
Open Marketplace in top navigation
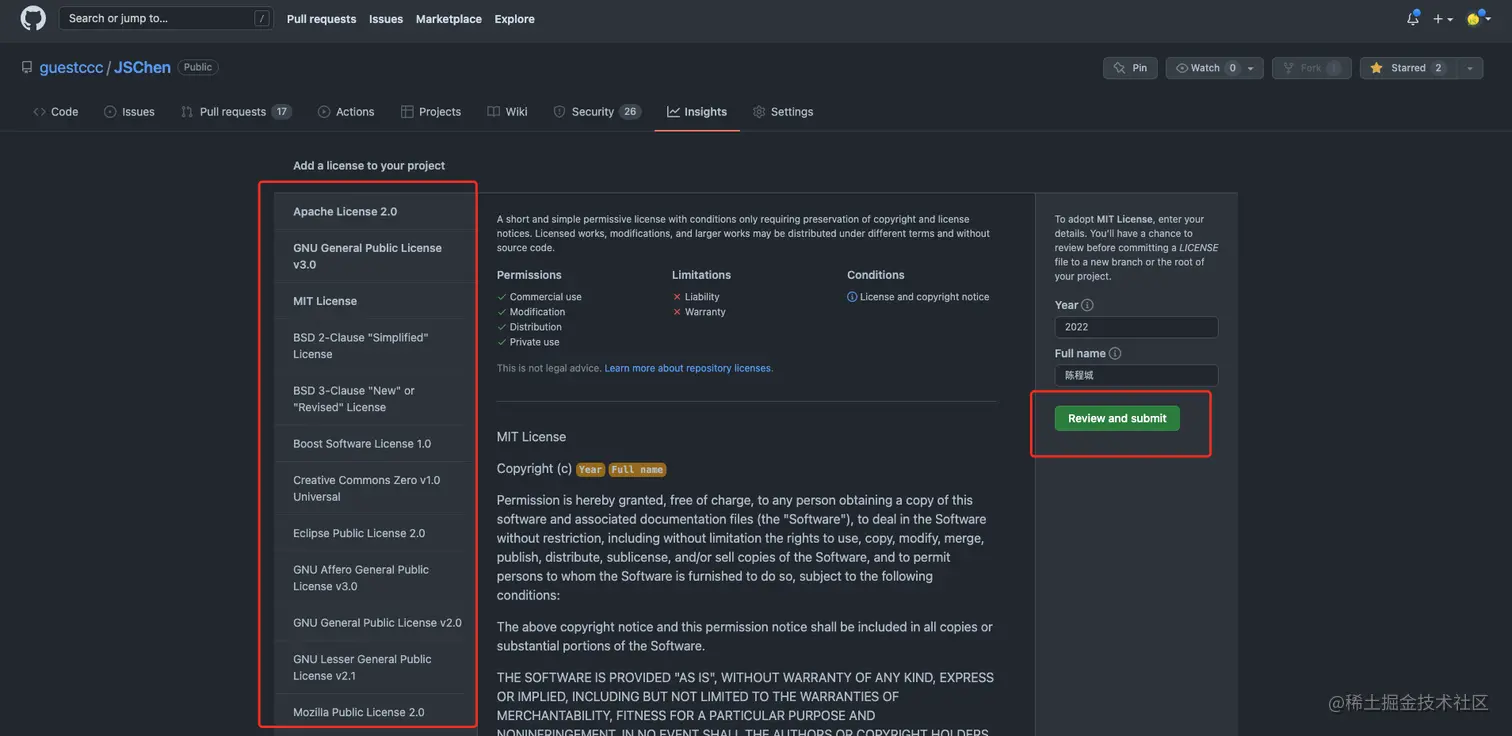448,19
